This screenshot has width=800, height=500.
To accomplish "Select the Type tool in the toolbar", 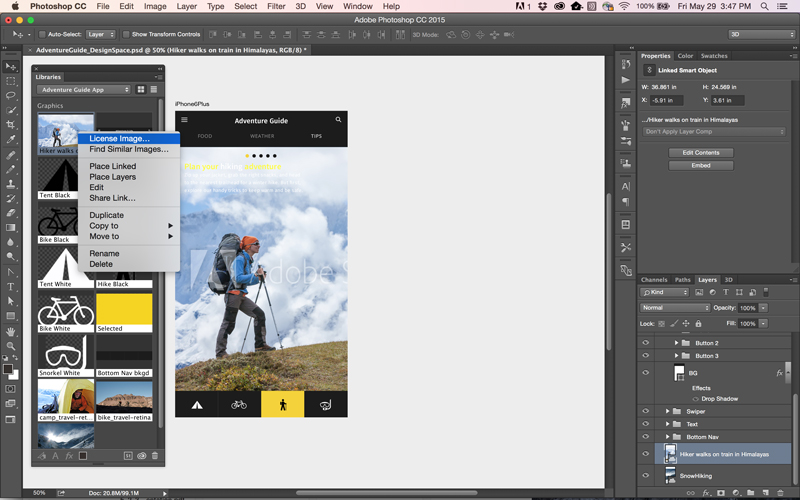I will pyautogui.click(x=11, y=287).
